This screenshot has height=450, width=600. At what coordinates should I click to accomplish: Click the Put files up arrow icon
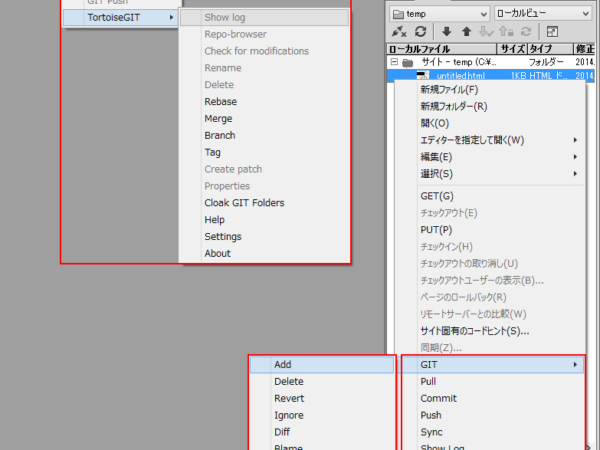coord(466,32)
